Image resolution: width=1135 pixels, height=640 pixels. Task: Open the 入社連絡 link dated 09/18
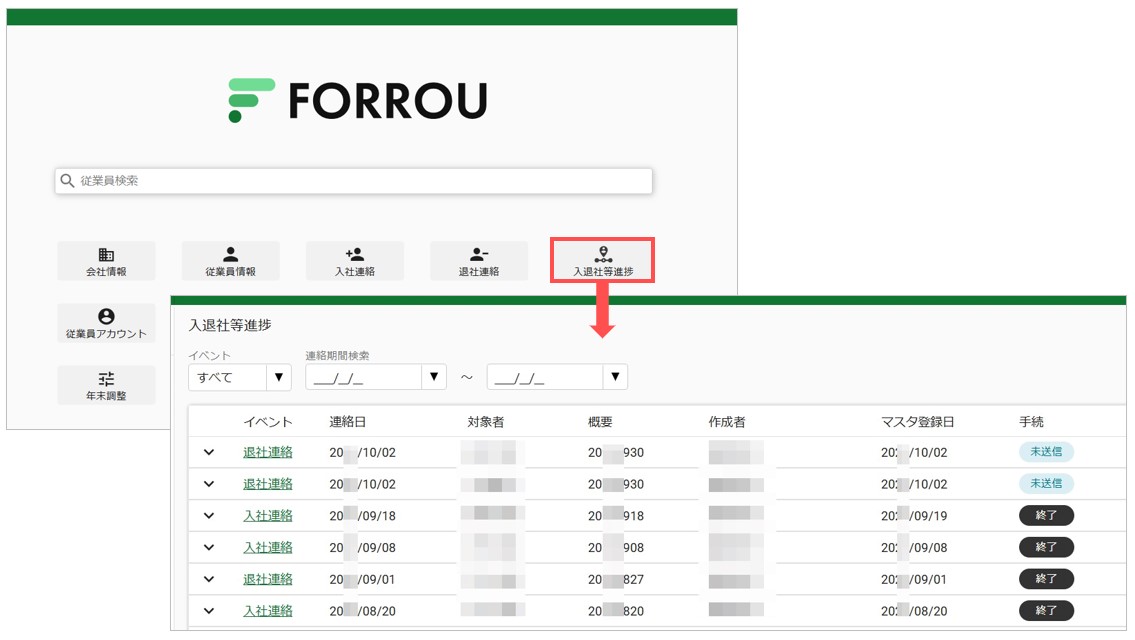268,515
